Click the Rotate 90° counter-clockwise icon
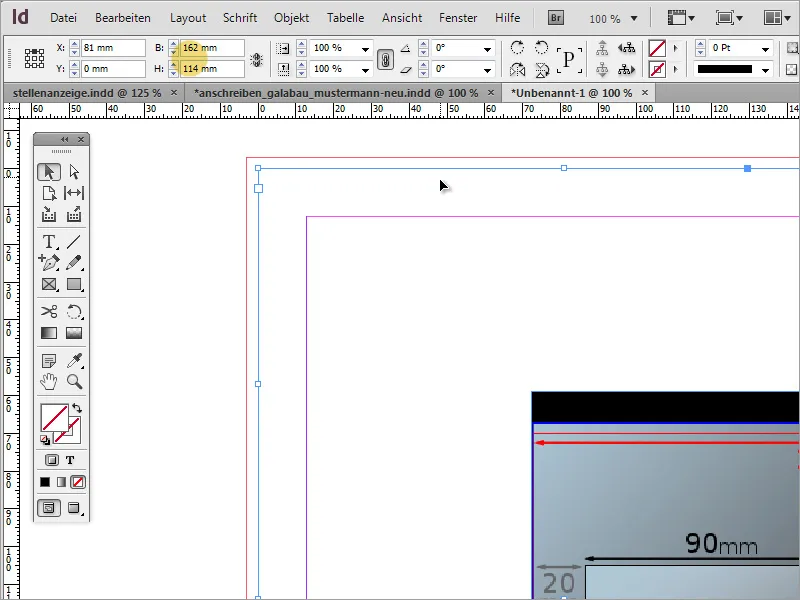 pyautogui.click(x=541, y=48)
